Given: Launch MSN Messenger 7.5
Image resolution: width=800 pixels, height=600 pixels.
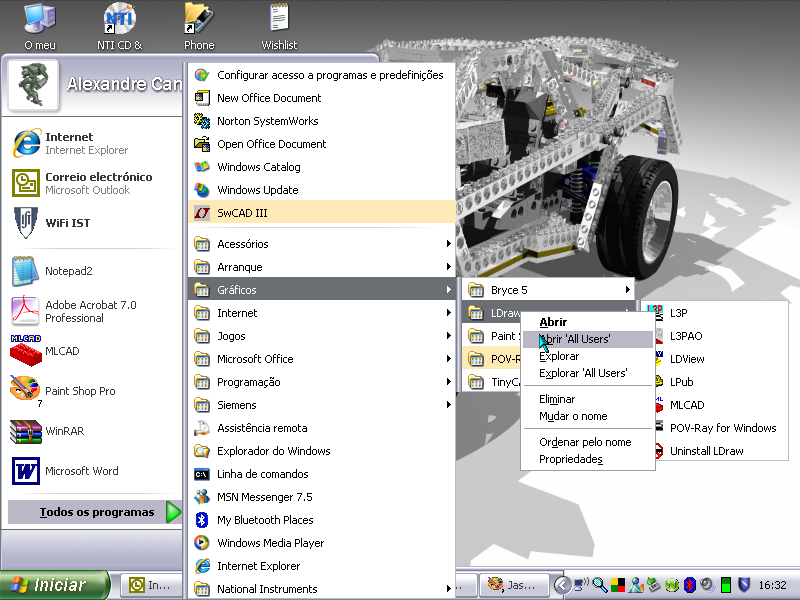Looking at the screenshot, I should click(x=321, y=497).
